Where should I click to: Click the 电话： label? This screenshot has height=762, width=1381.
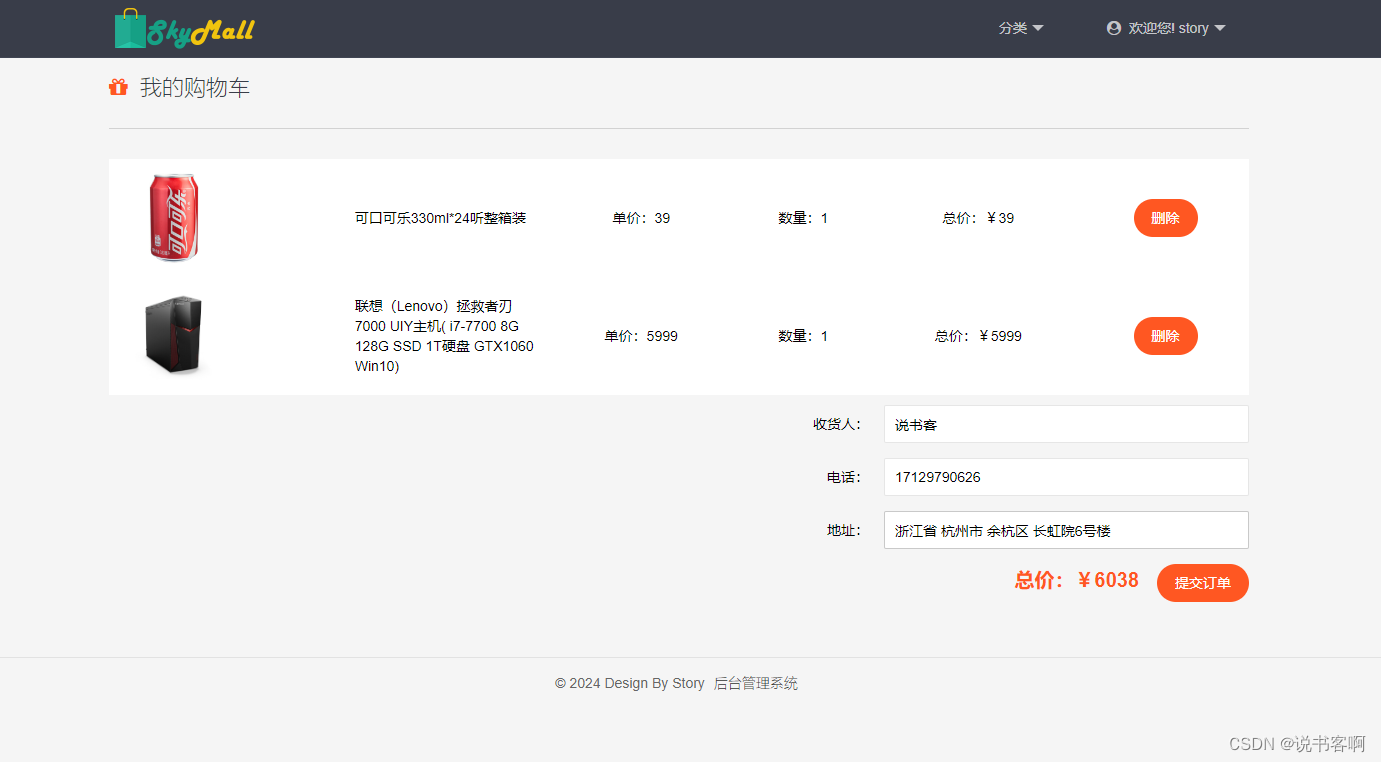point(844,477)
